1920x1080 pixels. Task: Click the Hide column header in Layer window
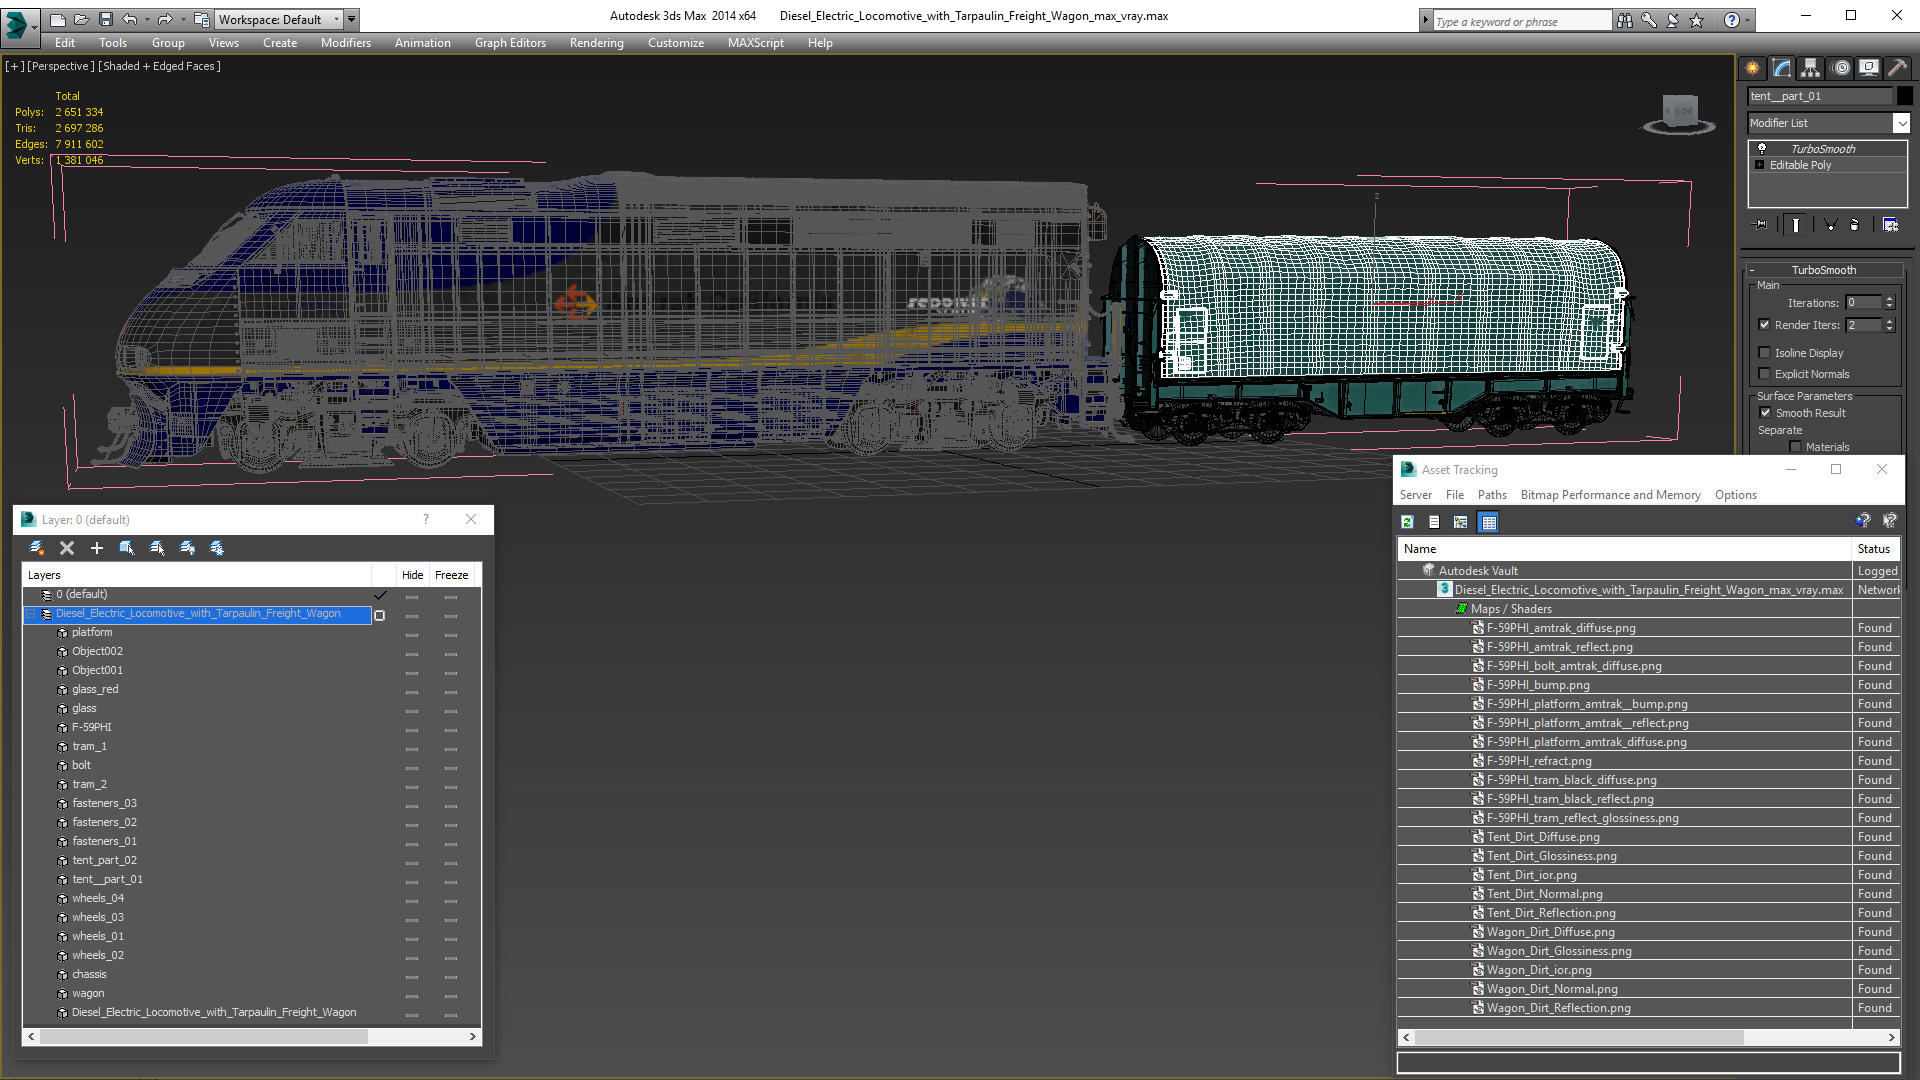[412, 575]
